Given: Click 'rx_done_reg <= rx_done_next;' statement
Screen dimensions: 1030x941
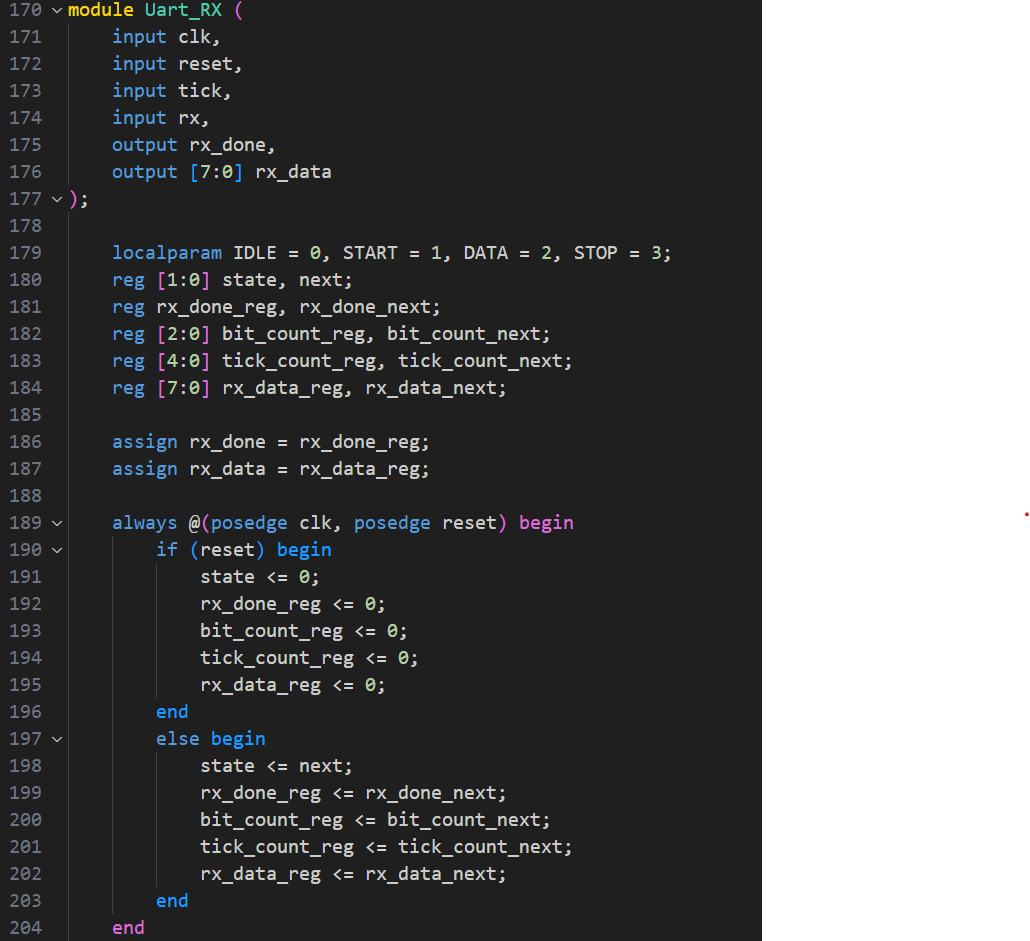Looking at the screenshot, I should pyautogui.click(x=353, y=793).
